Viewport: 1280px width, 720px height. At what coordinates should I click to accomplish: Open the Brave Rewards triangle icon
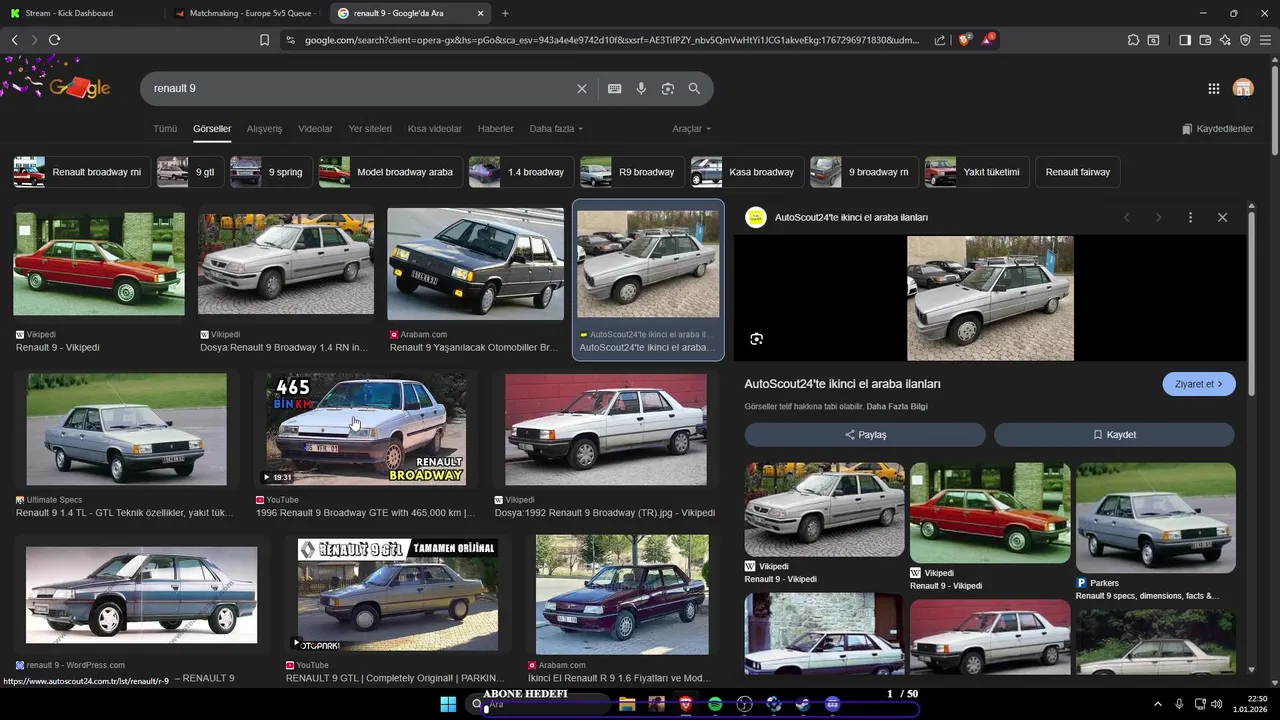(x=988, y=40)
